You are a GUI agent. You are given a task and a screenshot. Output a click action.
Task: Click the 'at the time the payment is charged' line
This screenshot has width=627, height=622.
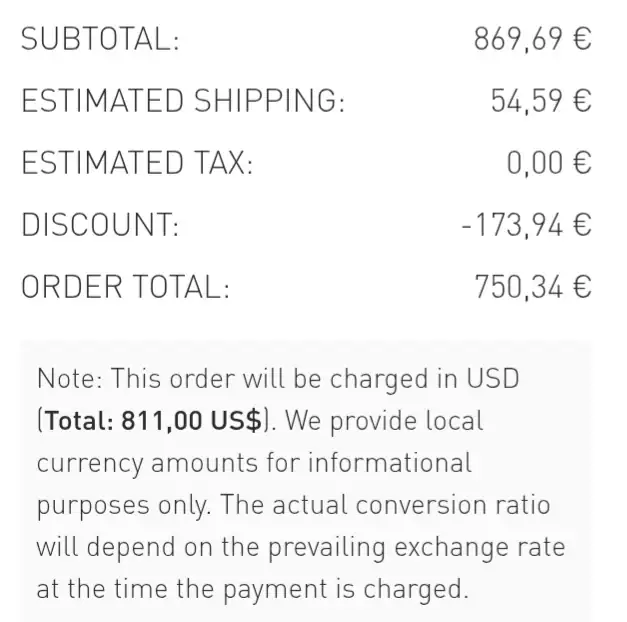252,590
